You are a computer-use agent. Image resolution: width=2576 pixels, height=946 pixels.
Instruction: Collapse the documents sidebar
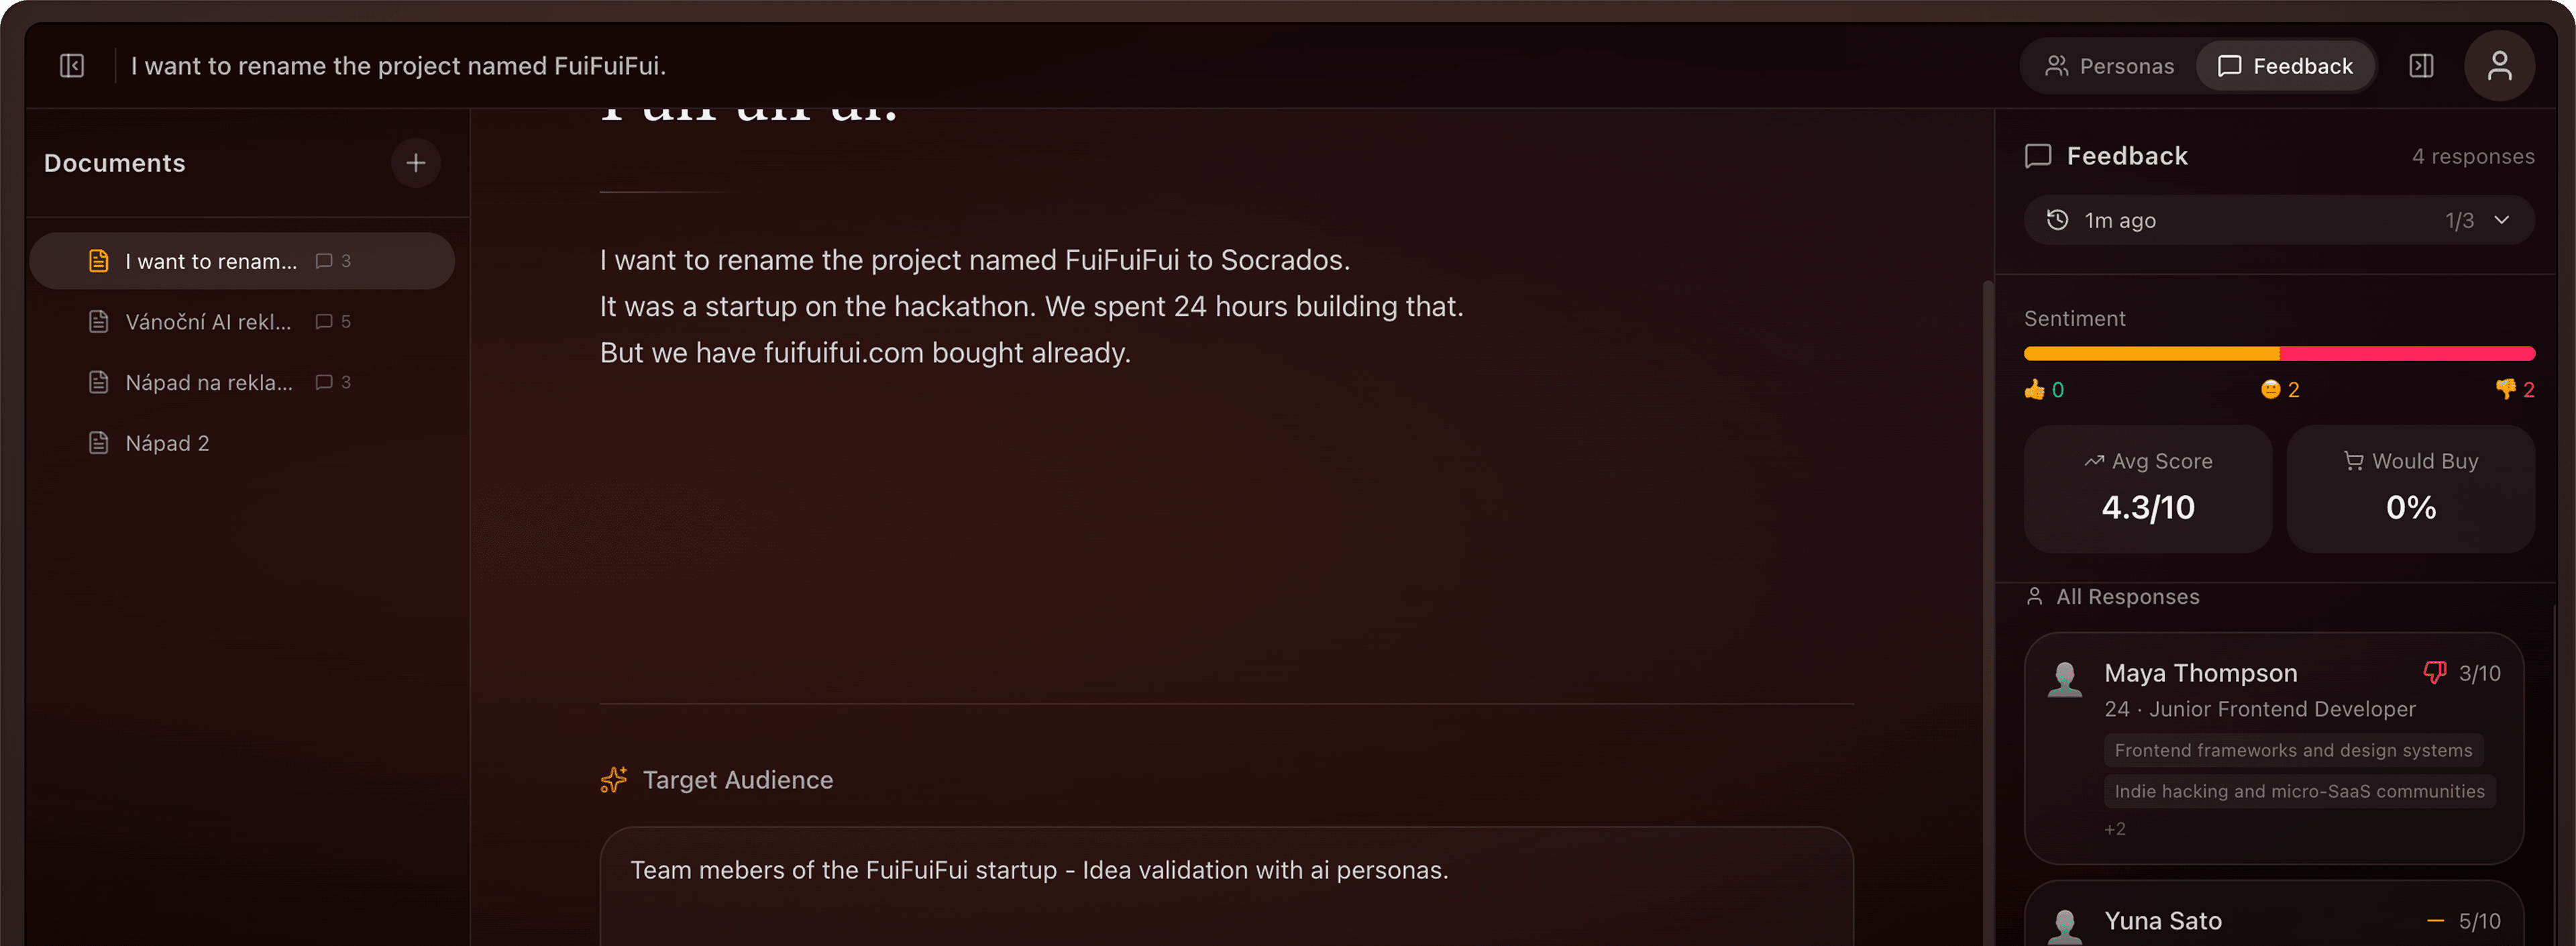click(71, 65)
